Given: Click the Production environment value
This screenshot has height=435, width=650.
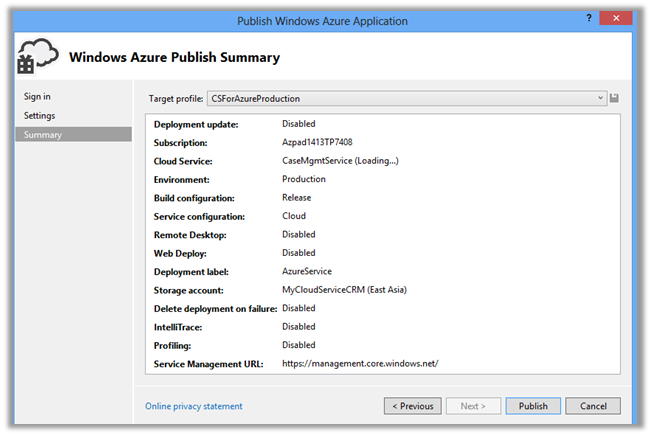Looking at the screenshot, I should click(x=304, y=179).
